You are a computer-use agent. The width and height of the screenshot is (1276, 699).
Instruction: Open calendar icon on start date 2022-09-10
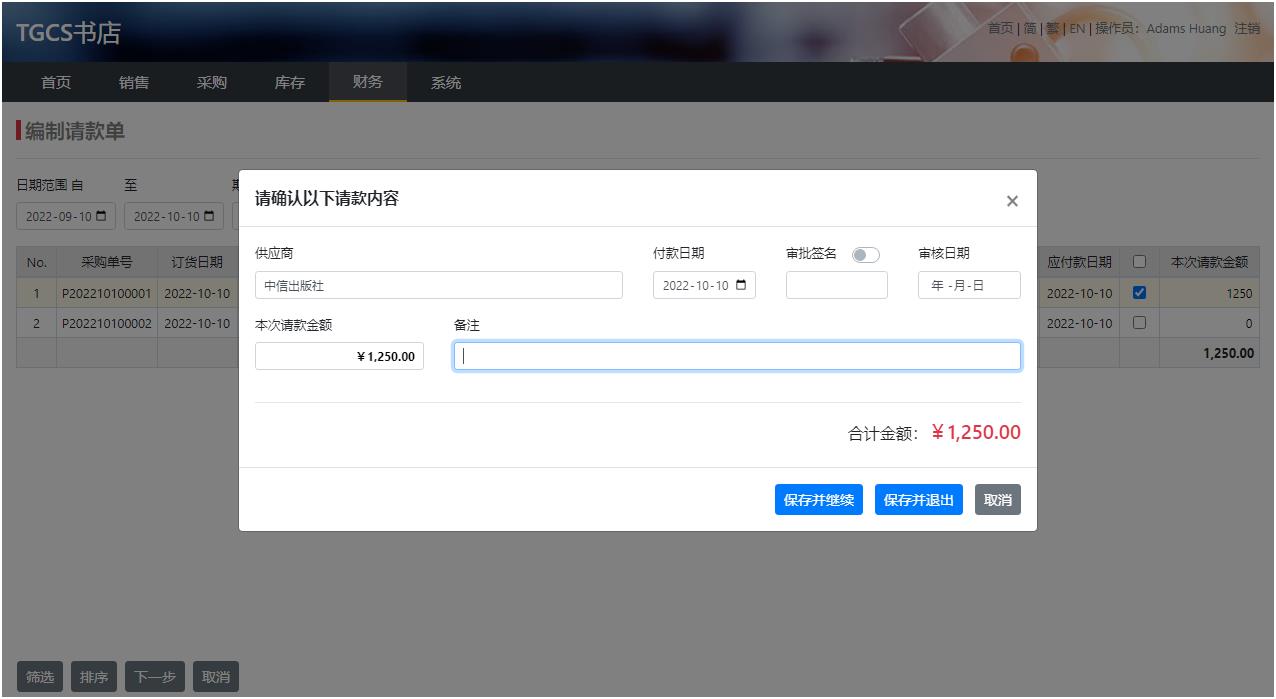(101, 217)
